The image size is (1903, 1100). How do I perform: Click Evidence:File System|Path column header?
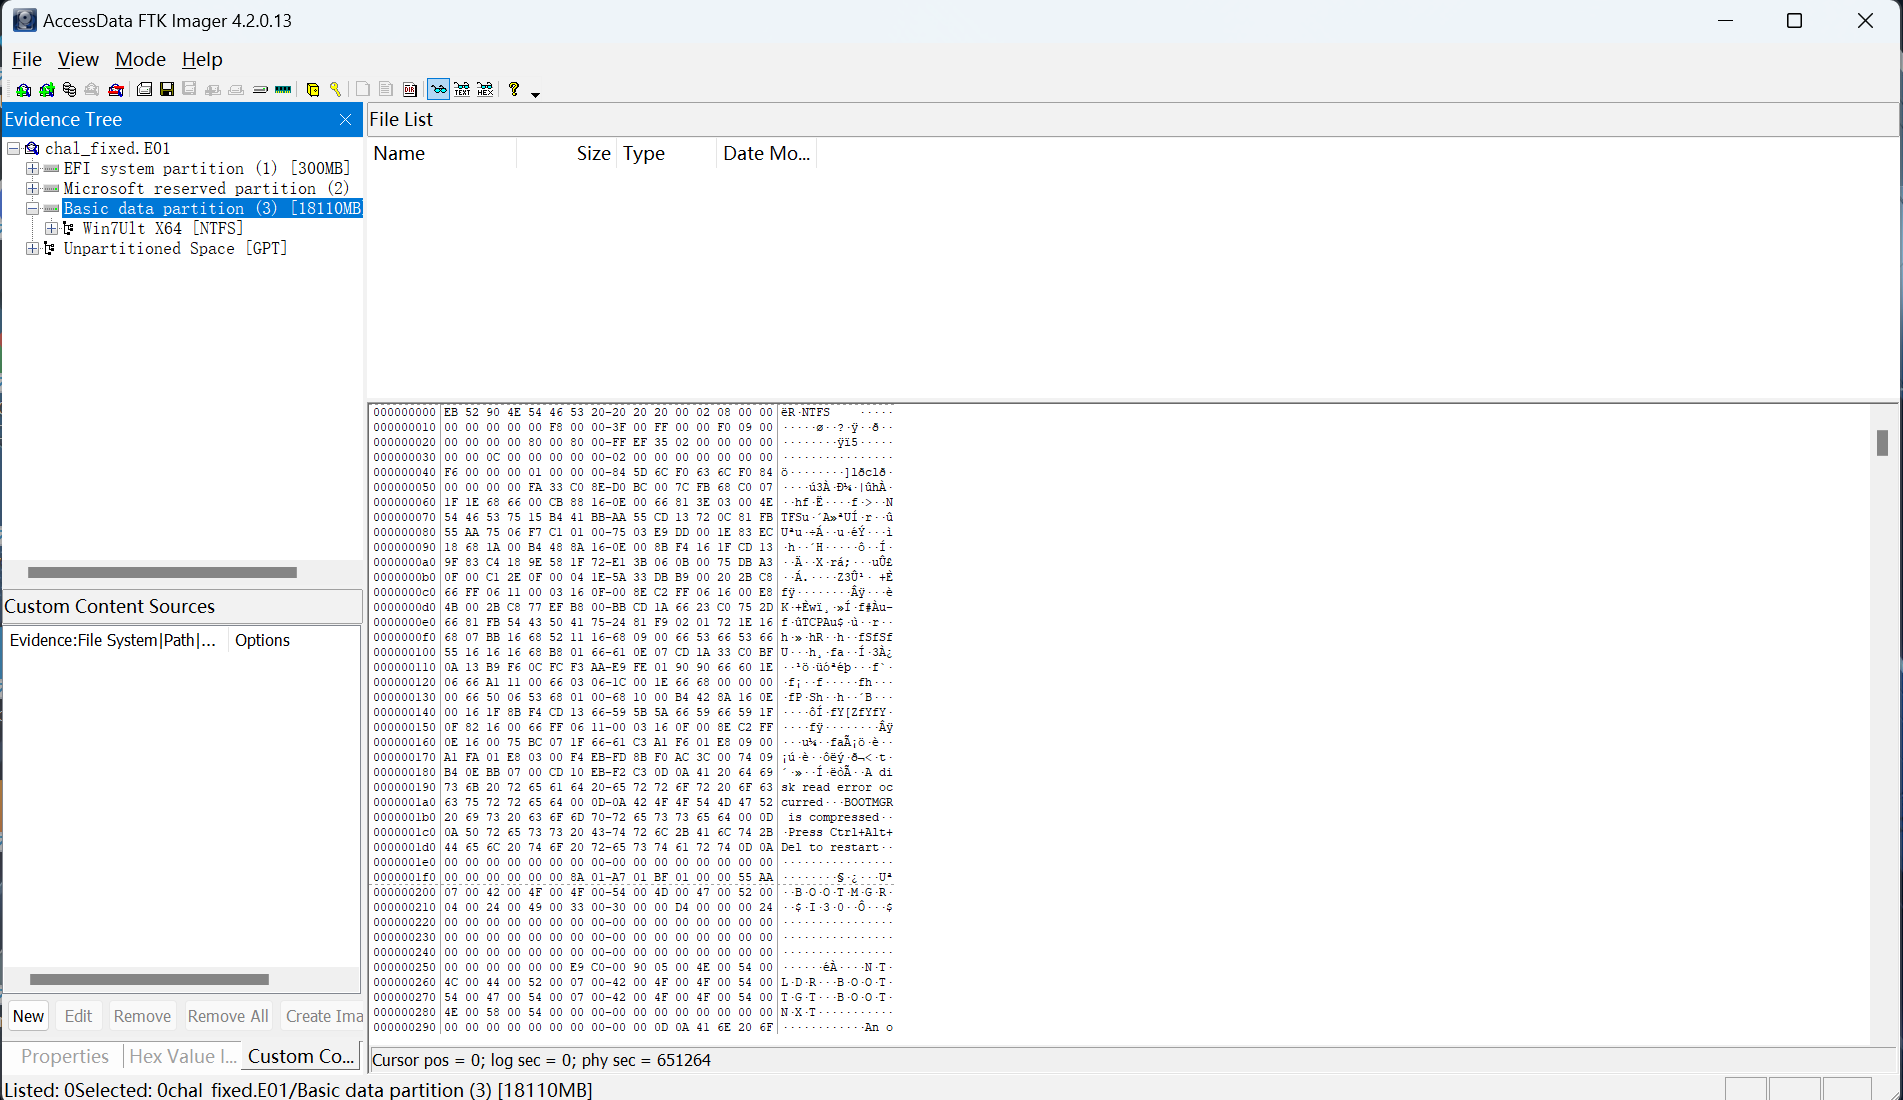pos(115,640)
